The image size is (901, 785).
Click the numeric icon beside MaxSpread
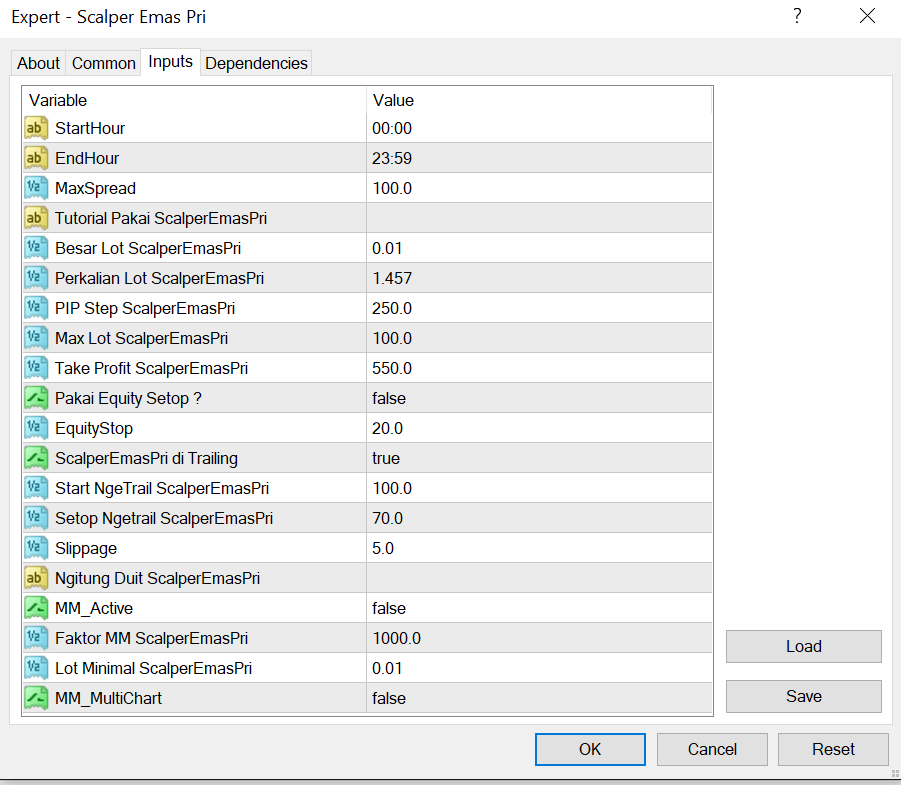(x=36, y=188)
